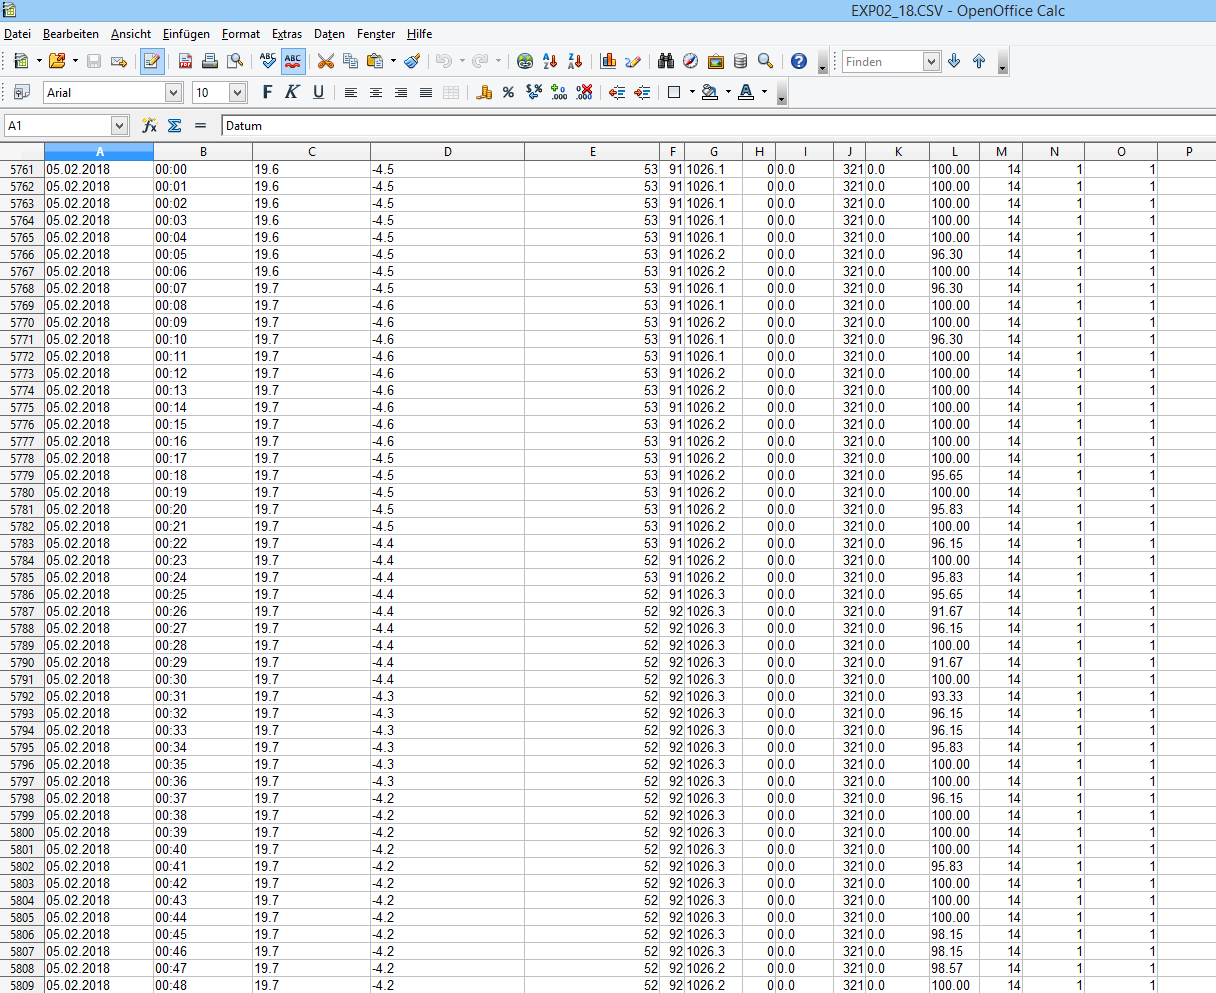
Task: Open the Extras menu
Action: pyautogui.click(x=286, y=34)
